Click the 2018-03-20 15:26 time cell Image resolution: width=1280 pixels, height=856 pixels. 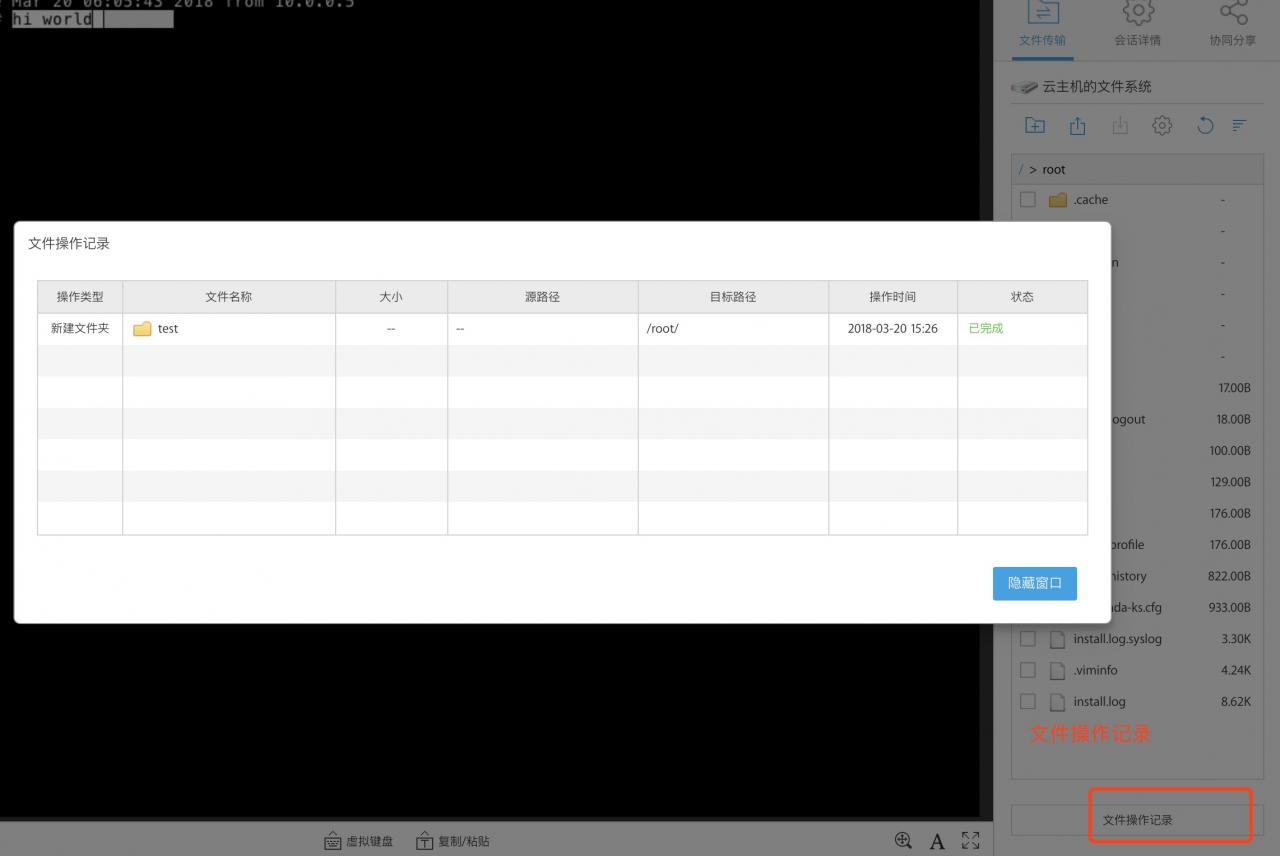click(x=893, y=329)
